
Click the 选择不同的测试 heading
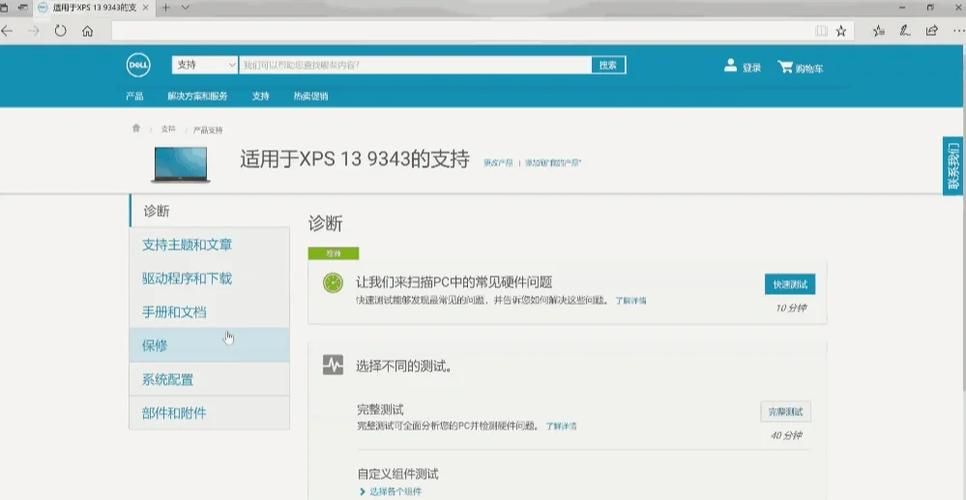tap(404, 366)
